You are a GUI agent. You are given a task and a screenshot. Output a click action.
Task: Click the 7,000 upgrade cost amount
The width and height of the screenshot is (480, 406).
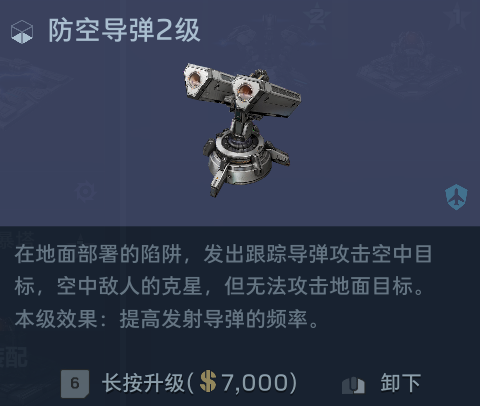tap(255, 383)
